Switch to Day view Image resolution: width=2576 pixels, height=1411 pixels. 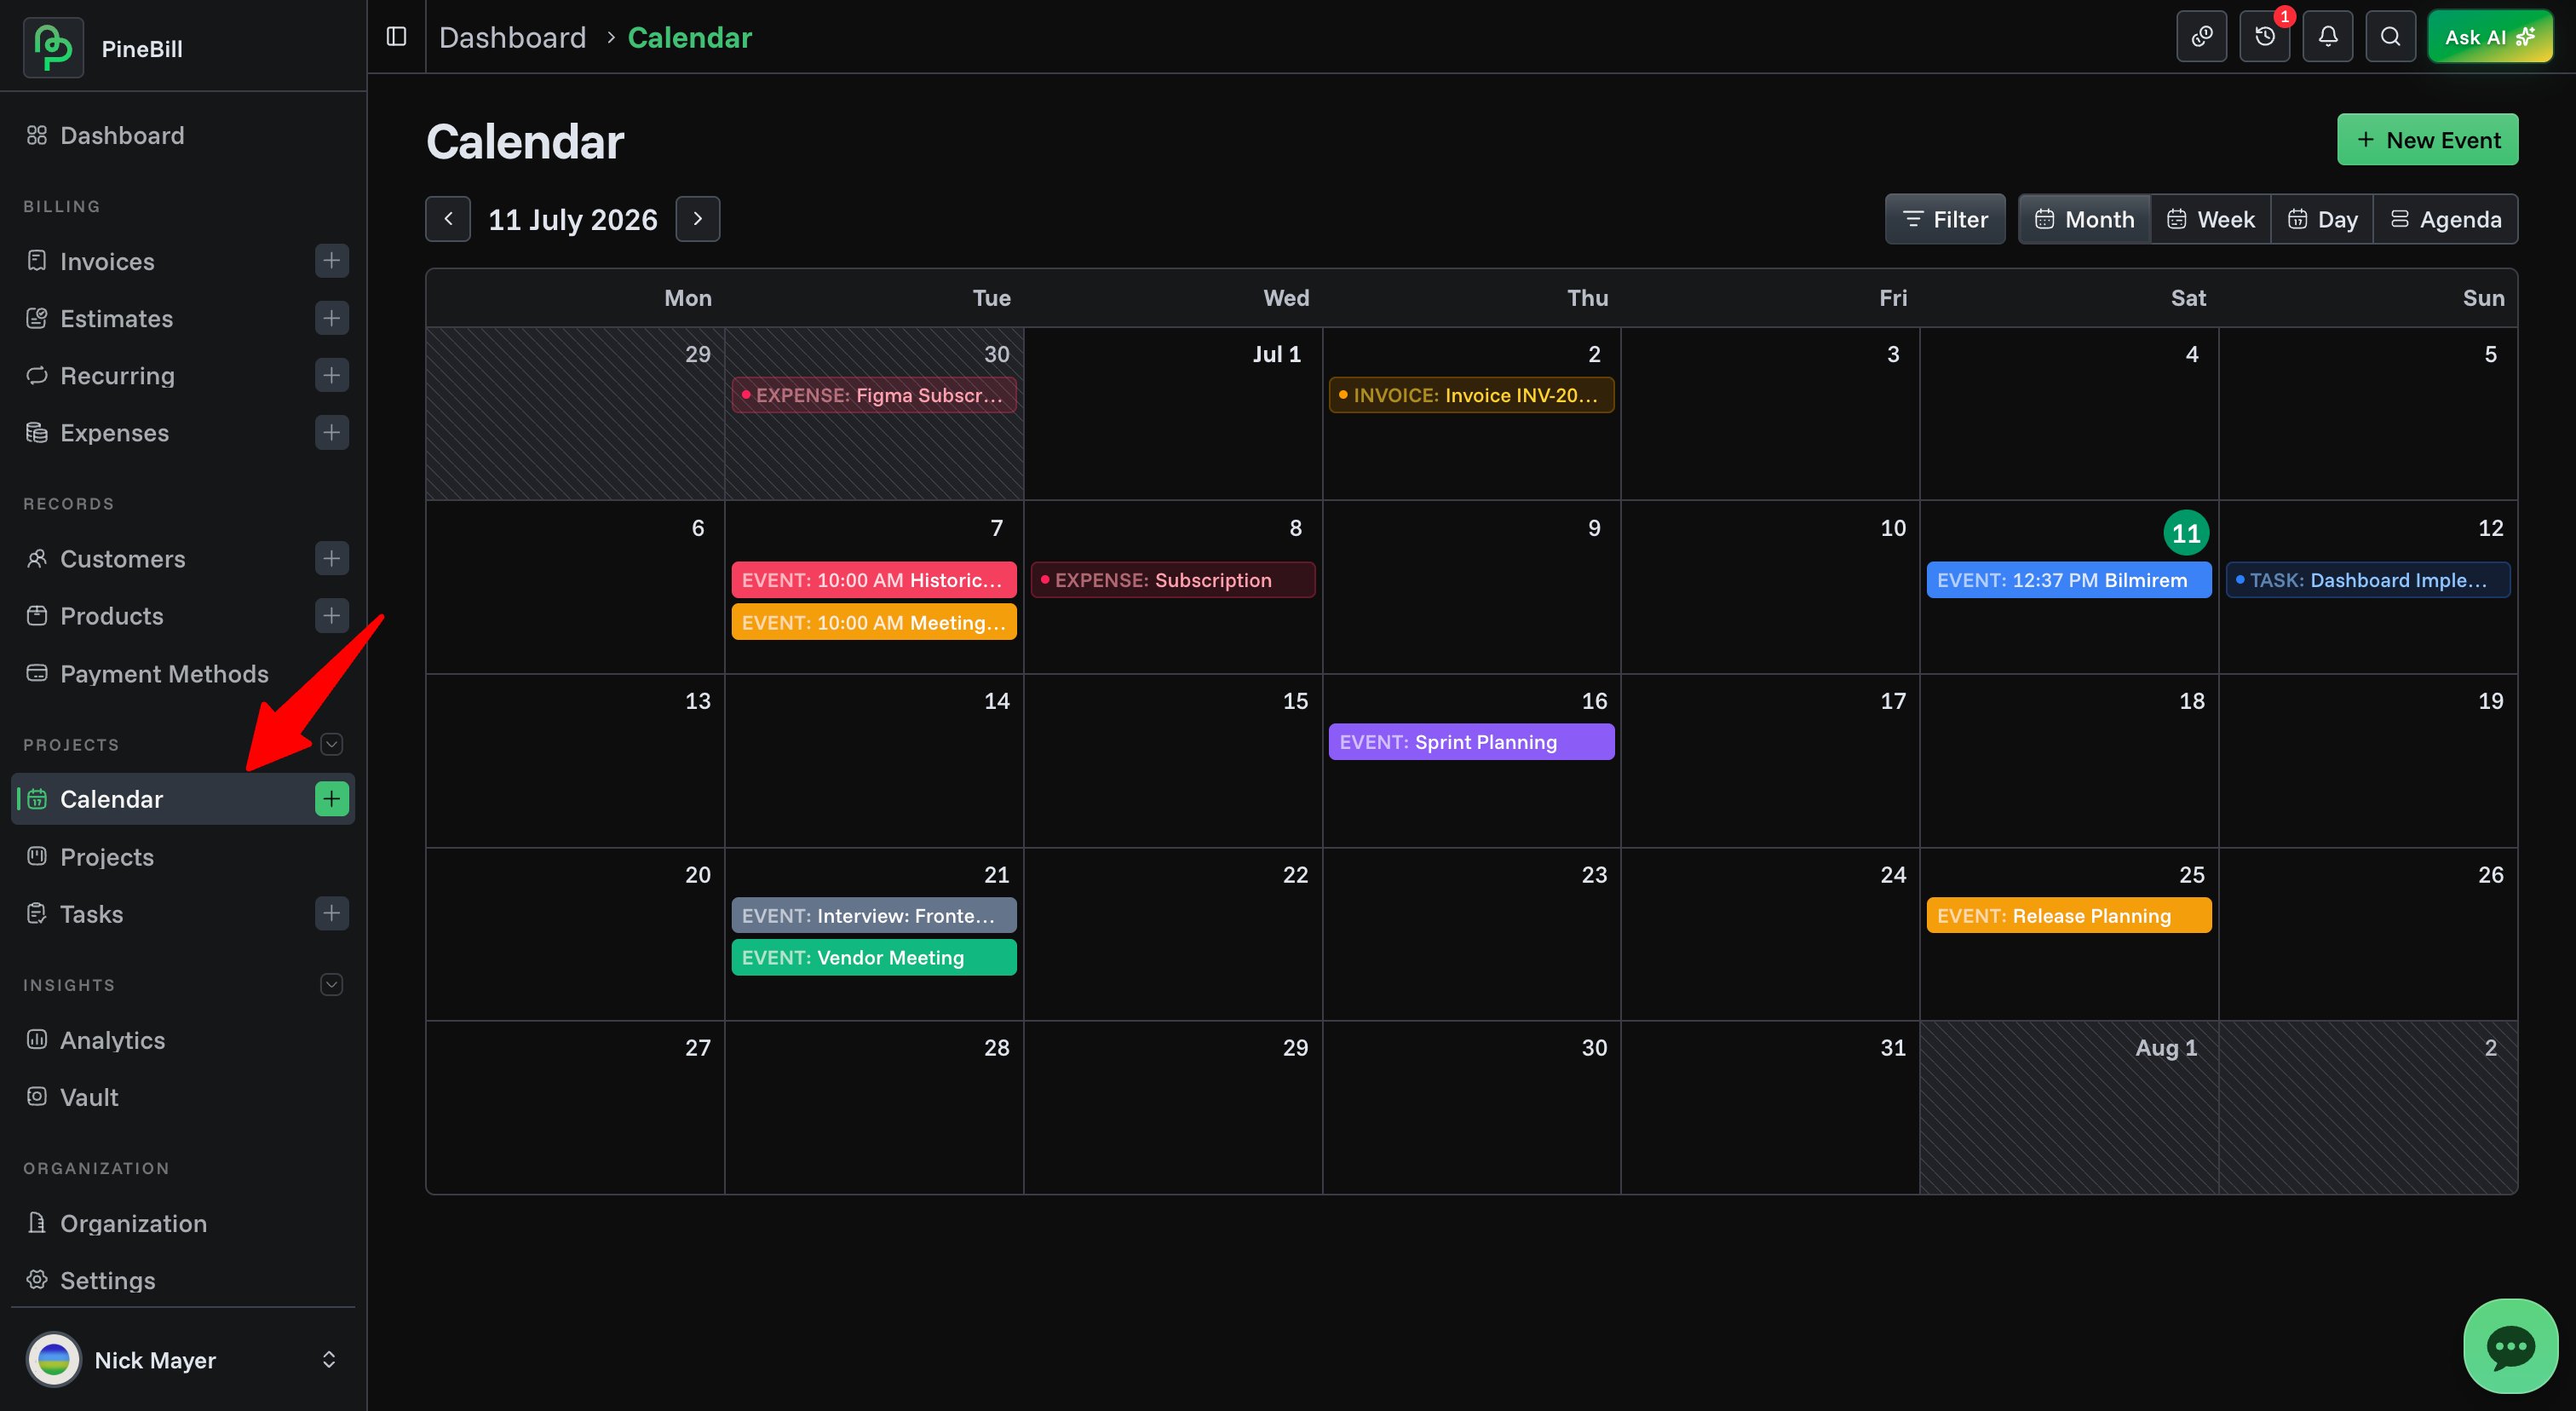(2322, 219)
